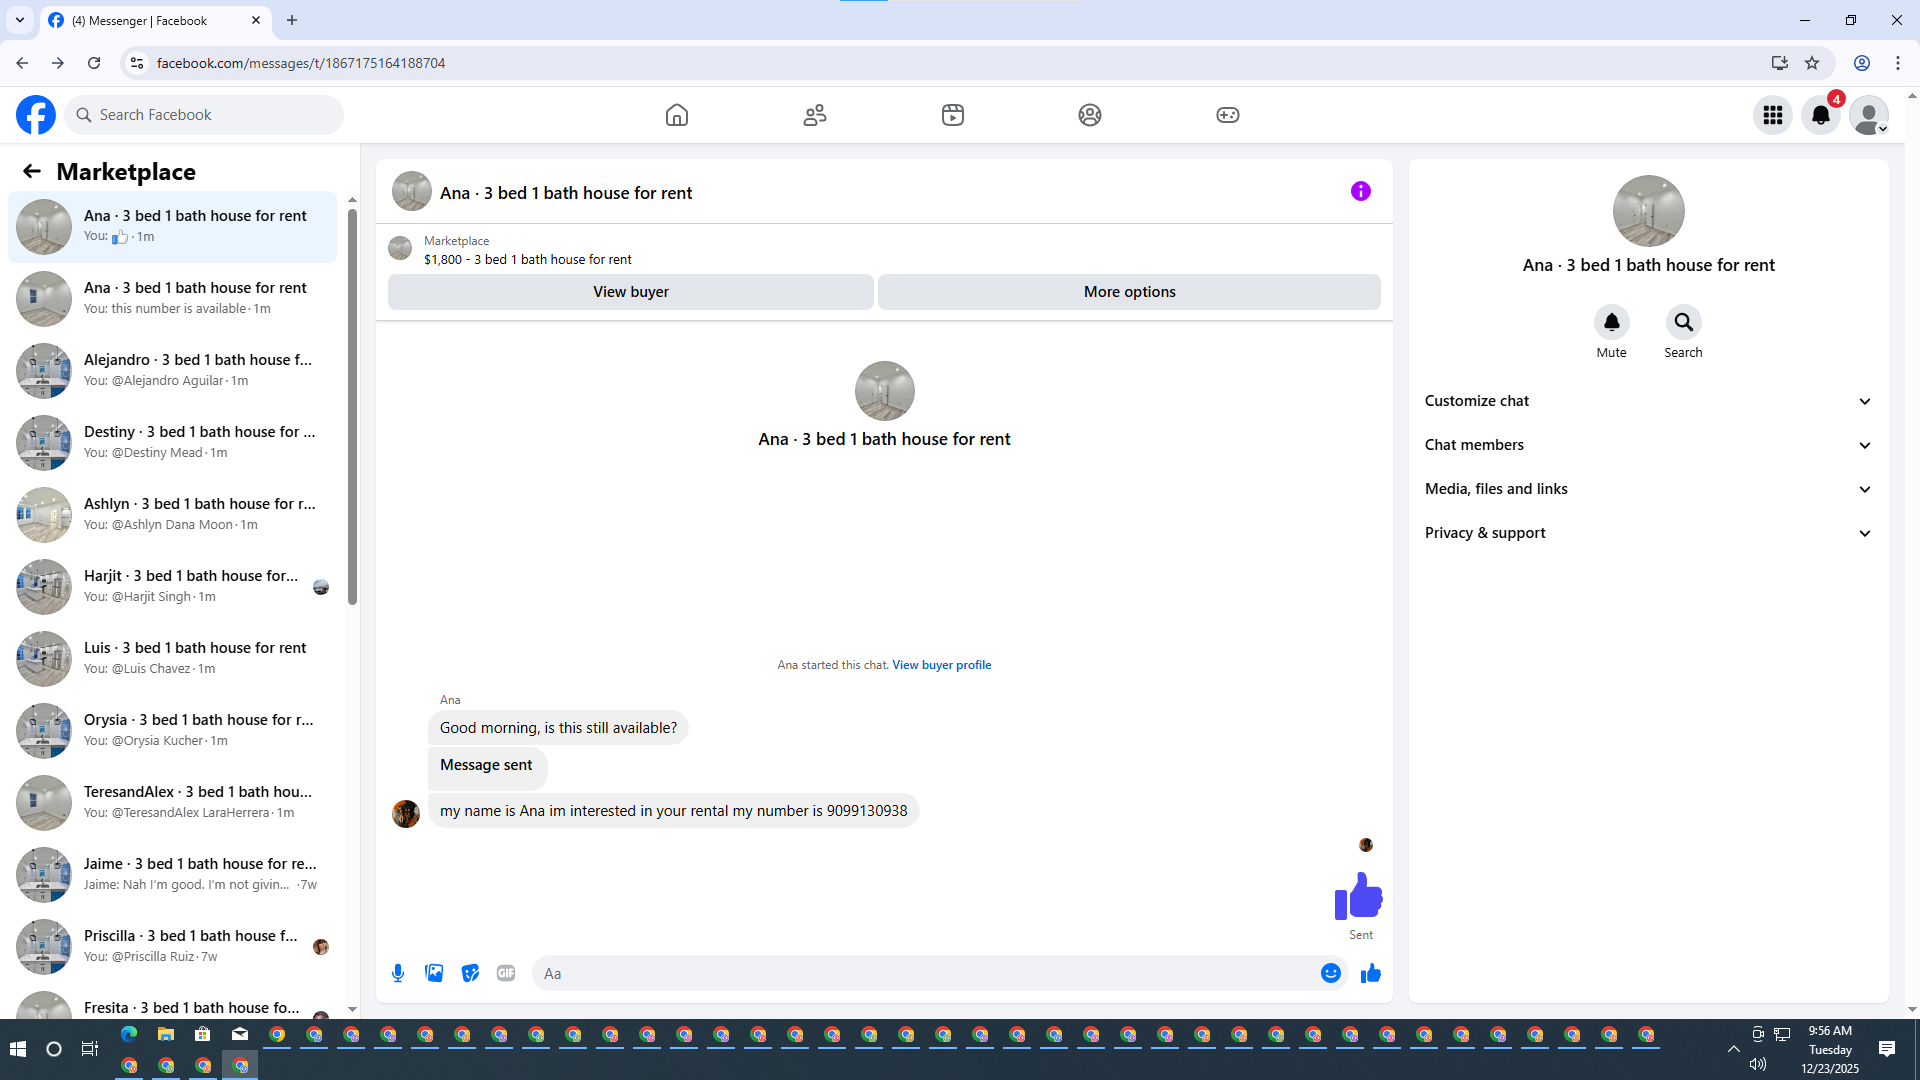The image size is (1920, 1080).
Task: Open the Facebook menu grid icon
Action: (x=1772, y=115)
